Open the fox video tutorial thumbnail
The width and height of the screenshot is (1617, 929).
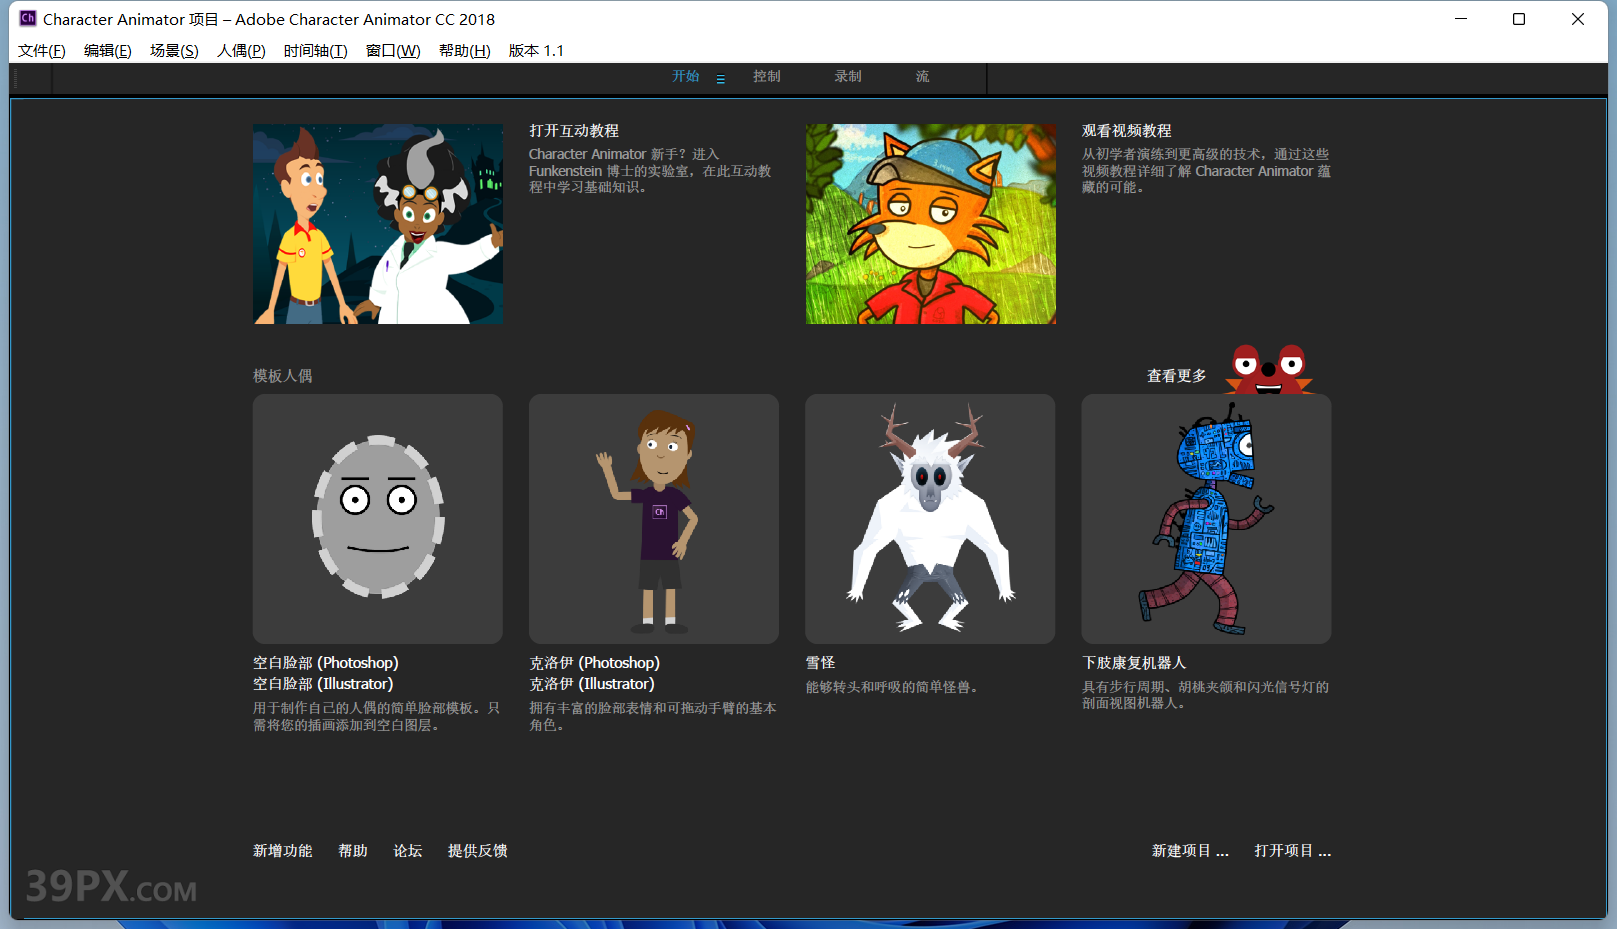(931, 224)
